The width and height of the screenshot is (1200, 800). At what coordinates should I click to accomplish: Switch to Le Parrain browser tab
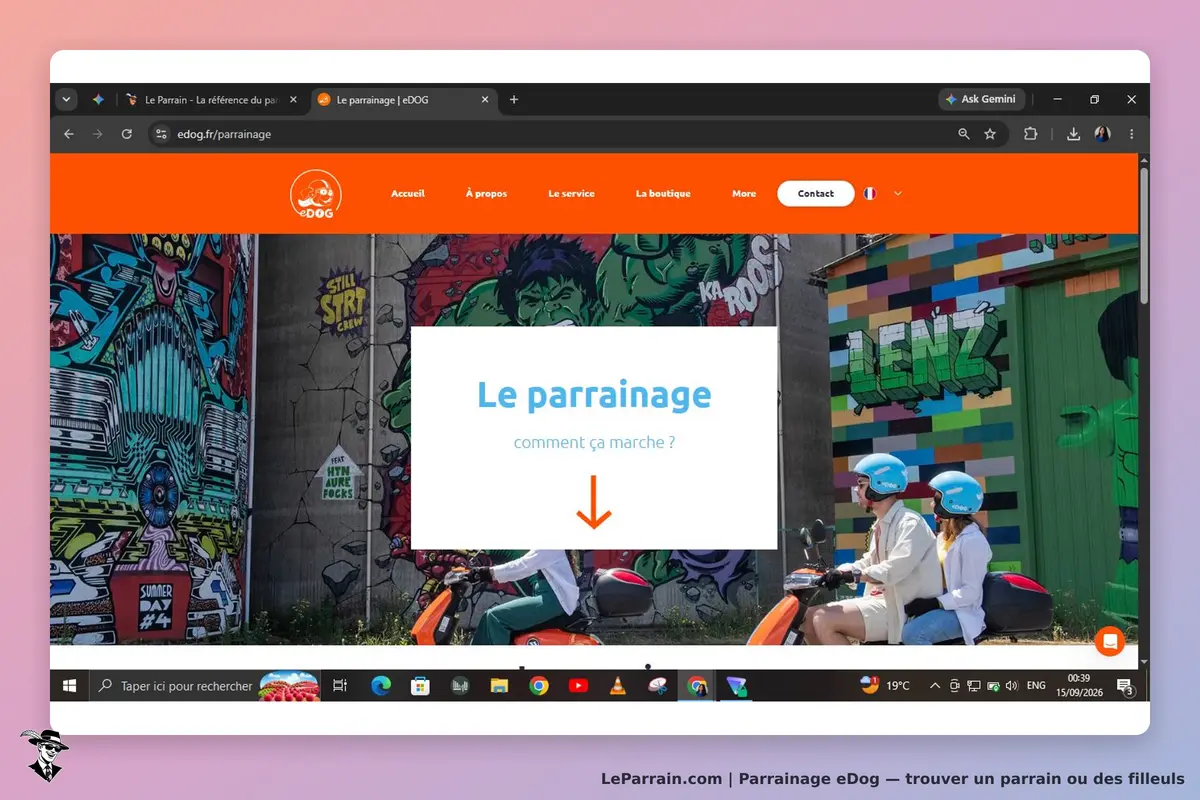point(210,100)
